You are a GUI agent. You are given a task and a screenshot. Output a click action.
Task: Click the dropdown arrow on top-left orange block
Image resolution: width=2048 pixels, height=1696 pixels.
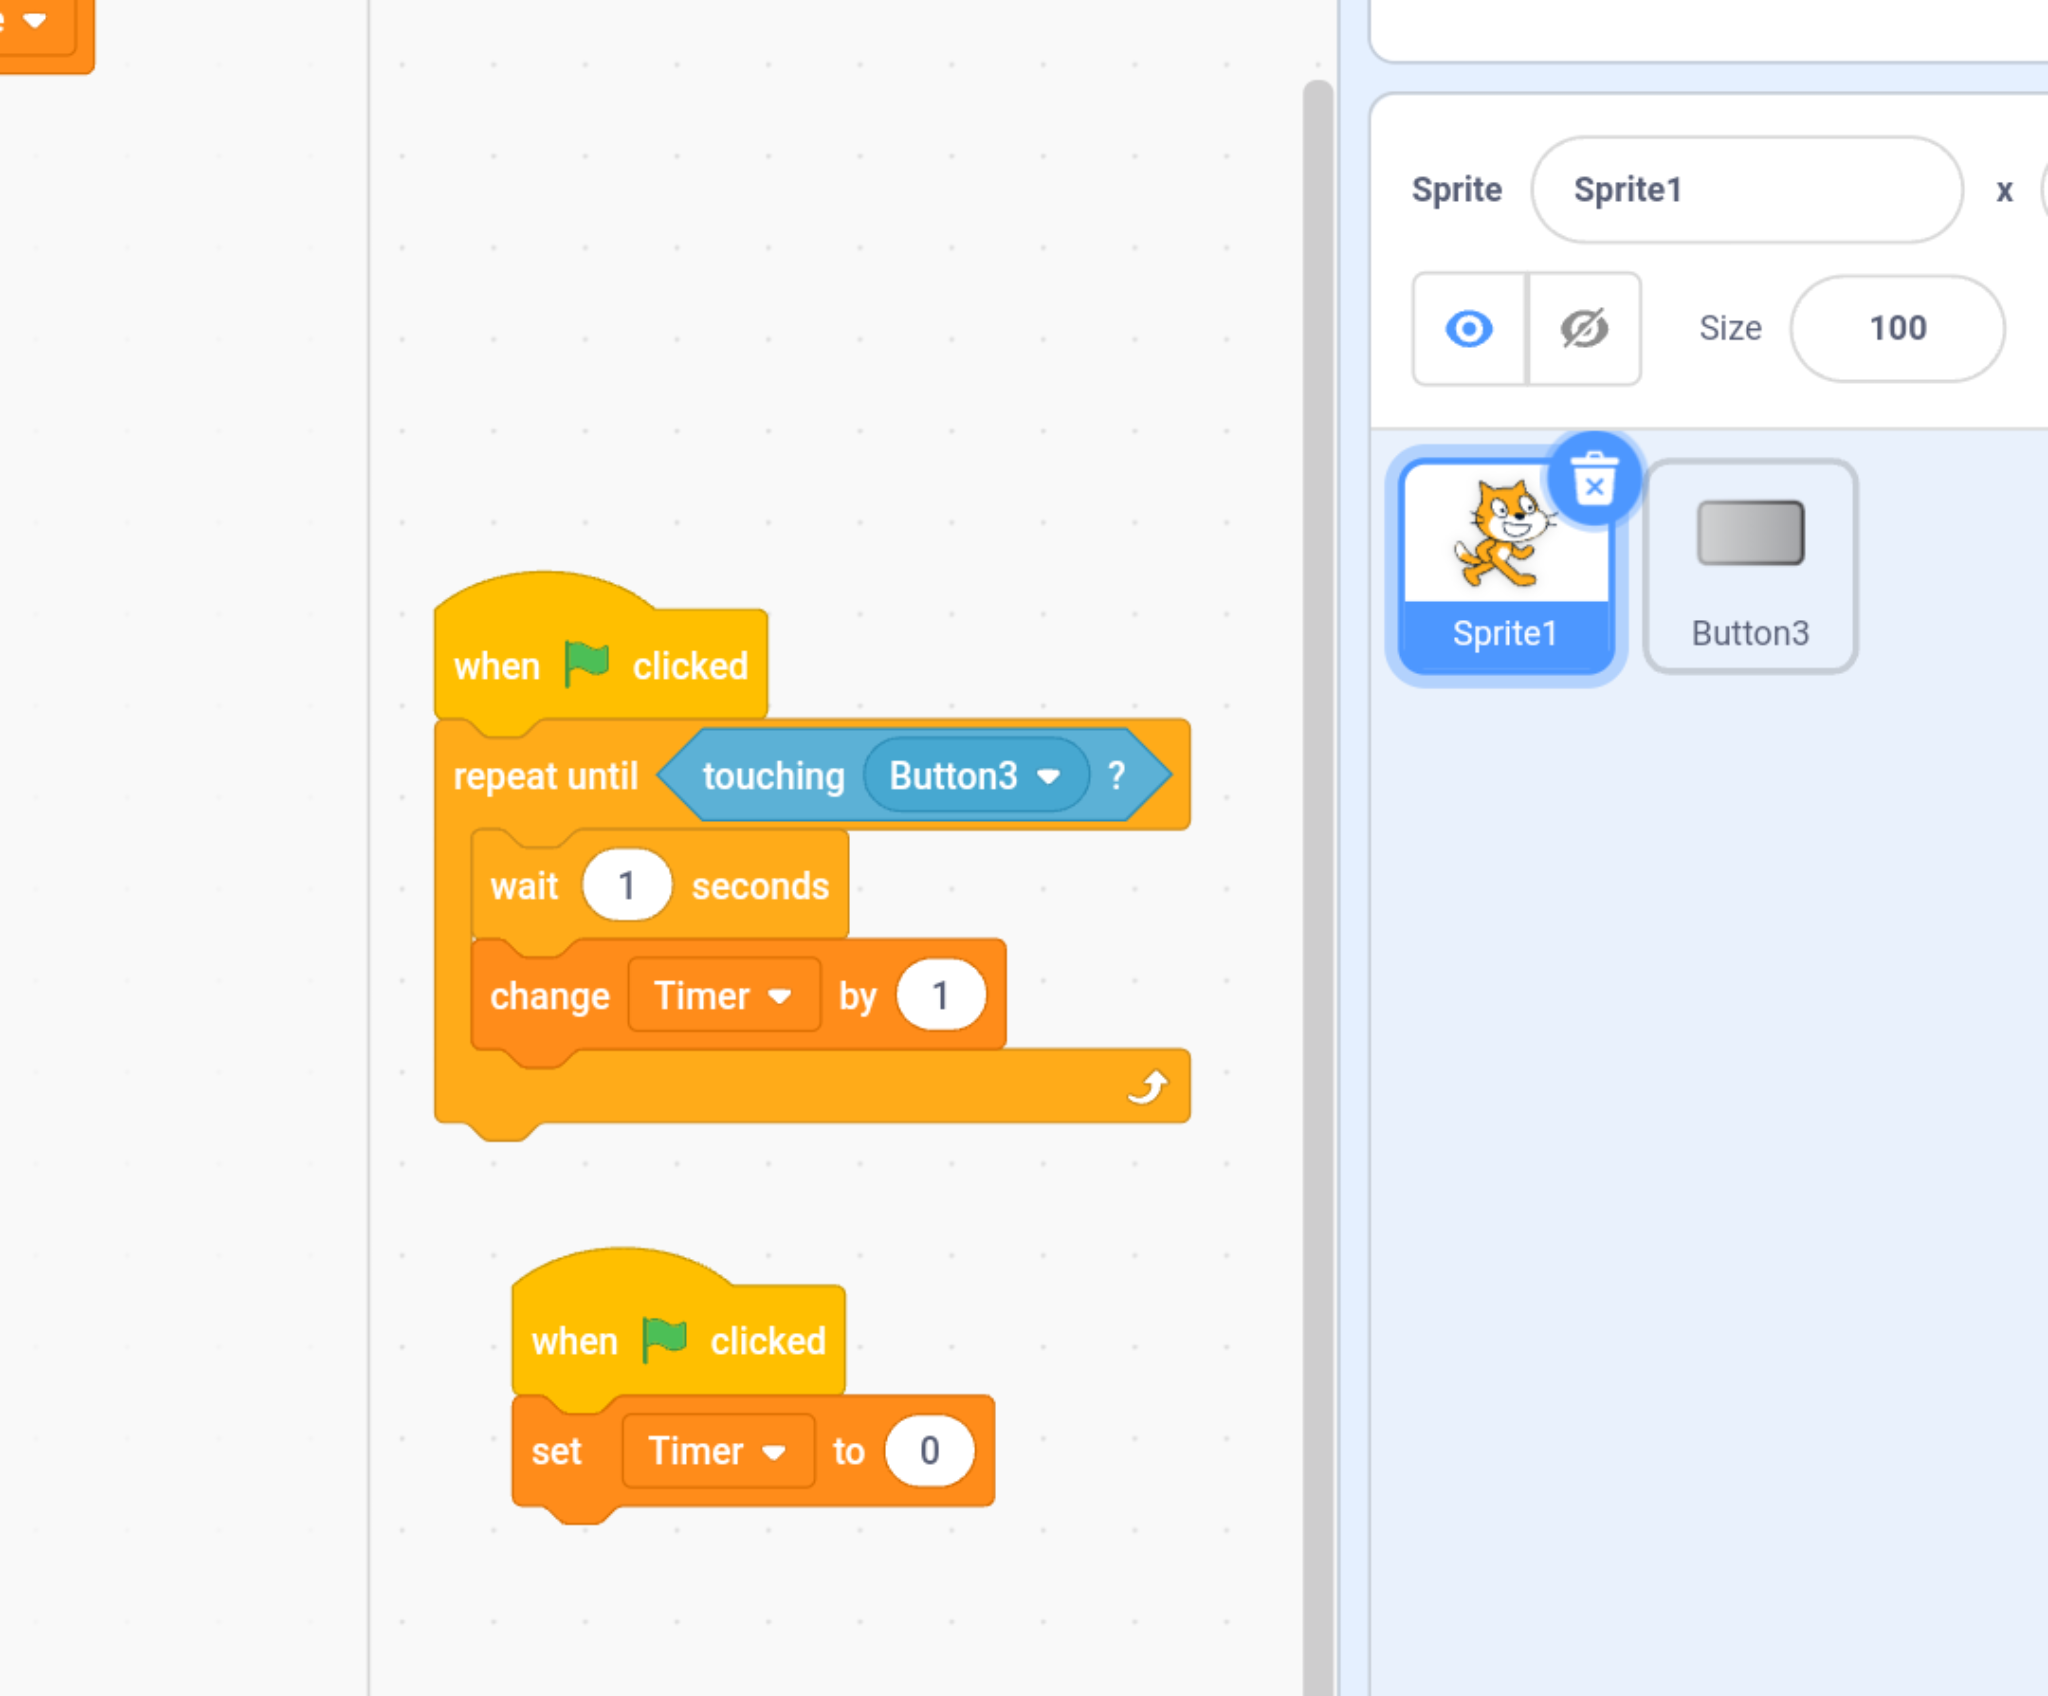pos(35,20)
